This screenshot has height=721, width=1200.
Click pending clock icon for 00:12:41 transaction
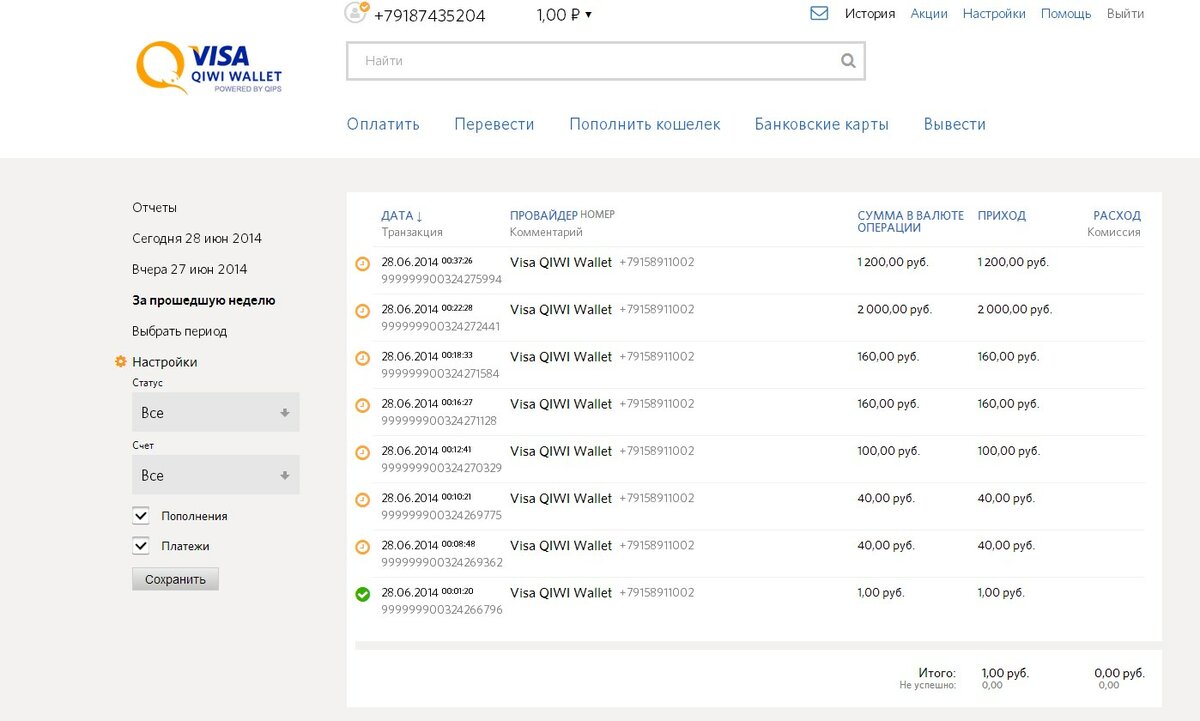point(363,453)
